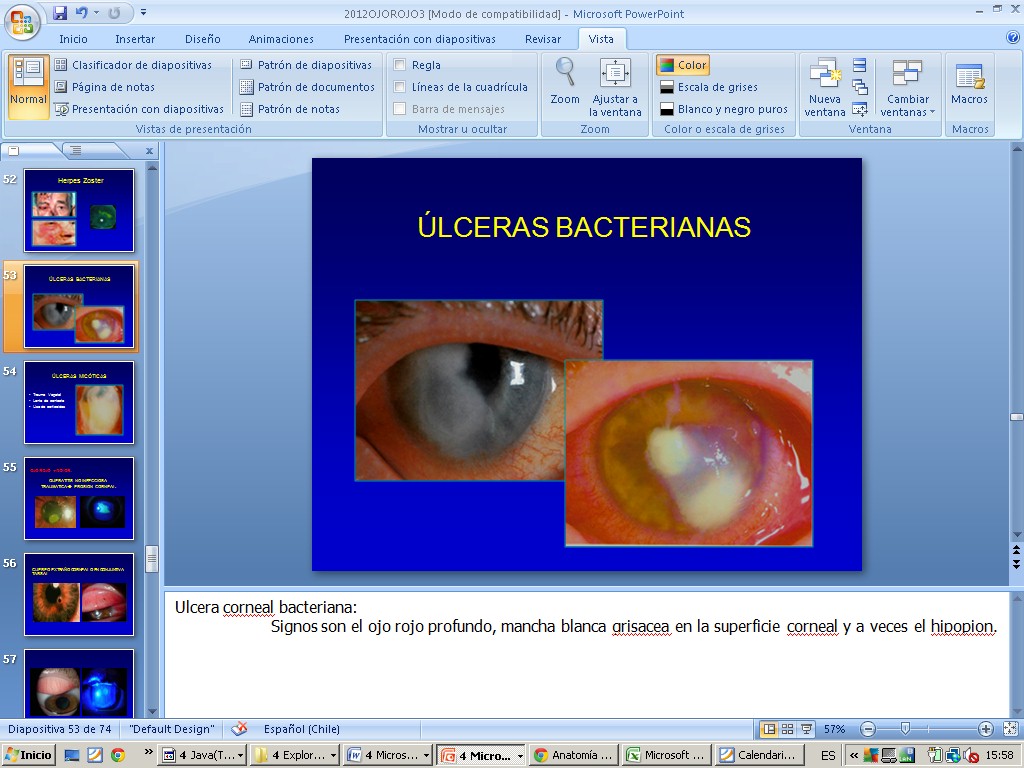1024x768 pixels.
Task: Toggle Líneas de la cuadrícula checkbox
Action: [x=400, y=87]
